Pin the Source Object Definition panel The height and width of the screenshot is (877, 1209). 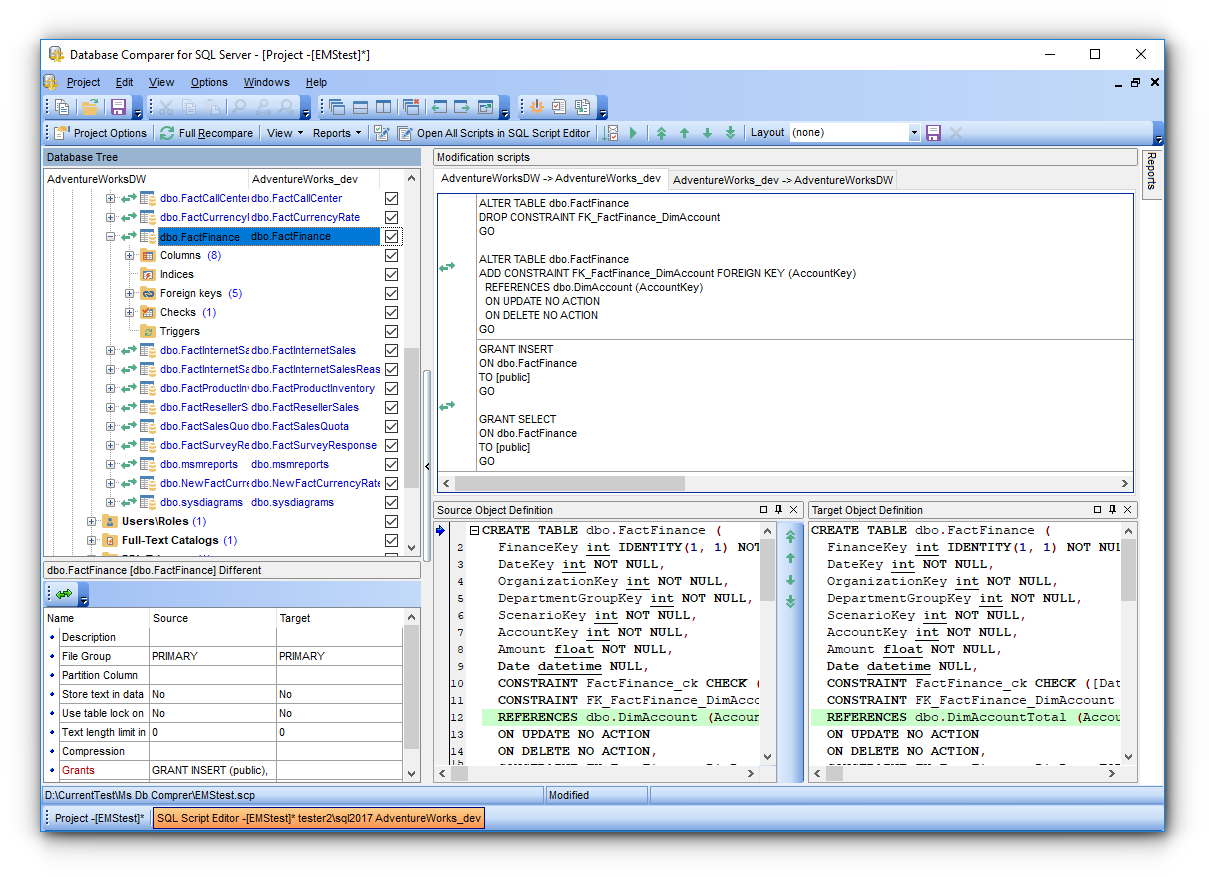[779, 510]
